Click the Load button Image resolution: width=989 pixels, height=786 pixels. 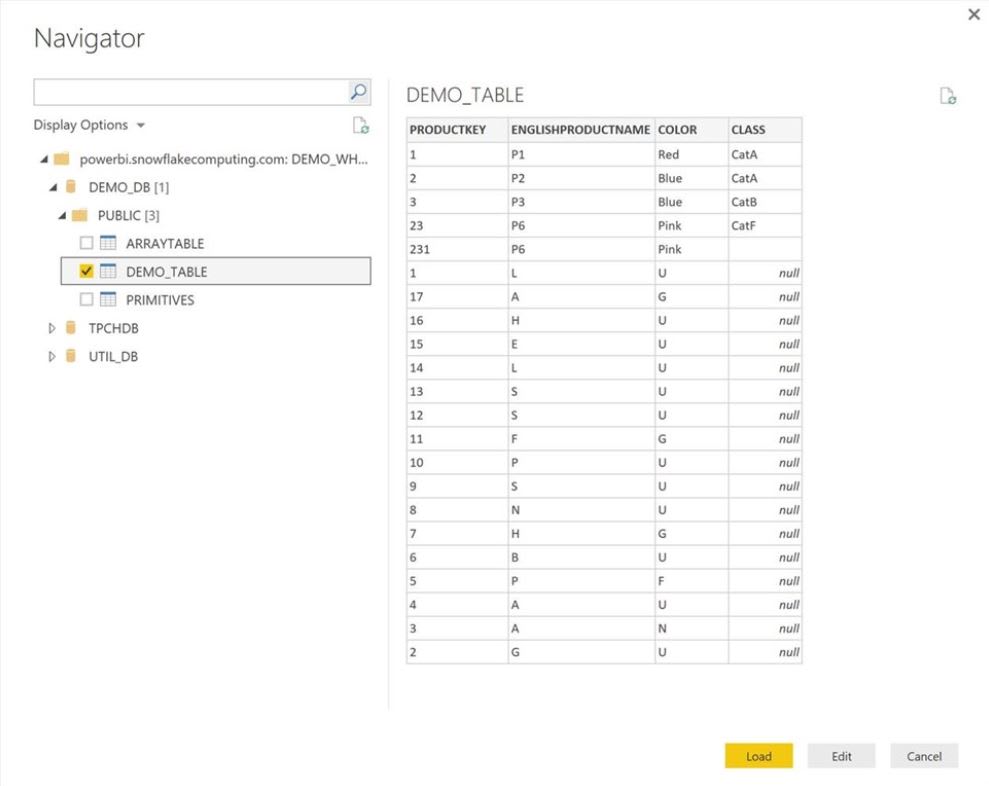[x=758, y=756]
